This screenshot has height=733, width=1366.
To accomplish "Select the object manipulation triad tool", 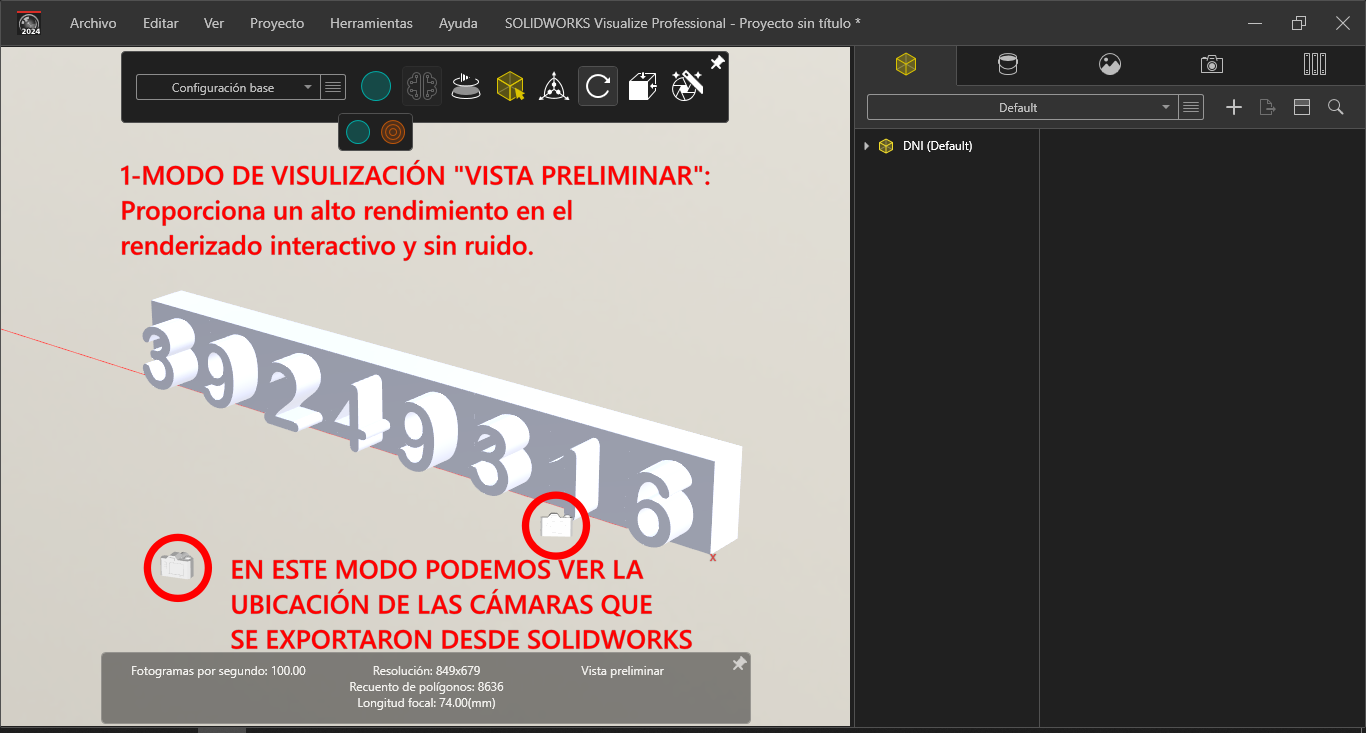I will pyautogui.click(x=554, y=87).
